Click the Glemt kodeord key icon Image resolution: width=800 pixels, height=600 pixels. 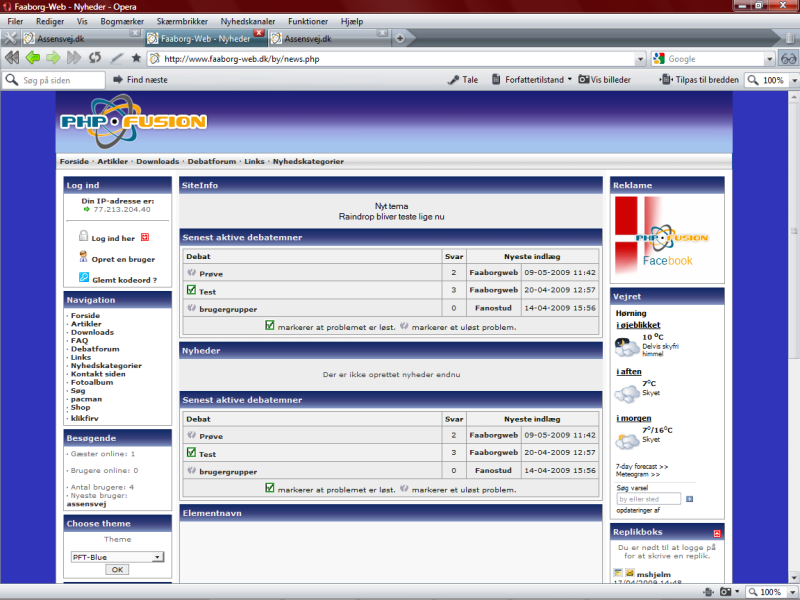click(84, 277)
